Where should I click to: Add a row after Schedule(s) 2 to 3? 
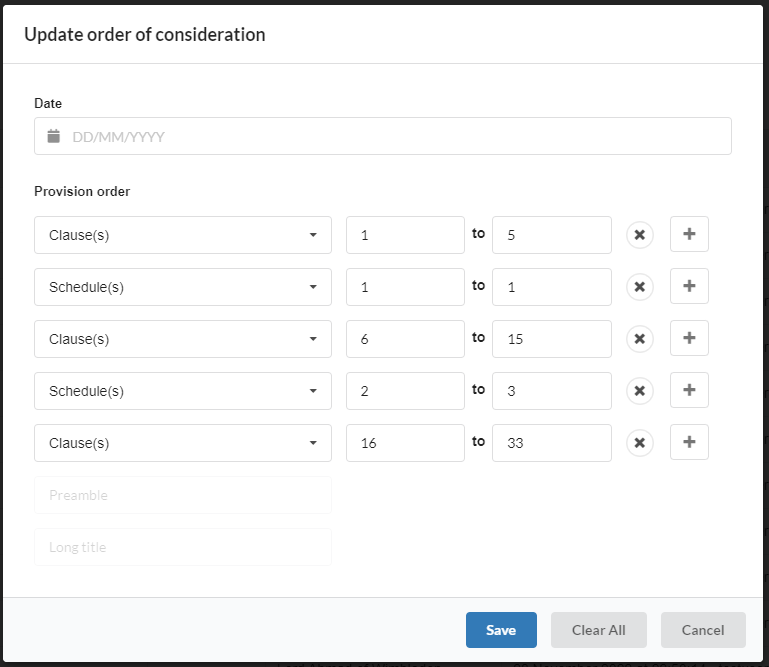(689, 390)
